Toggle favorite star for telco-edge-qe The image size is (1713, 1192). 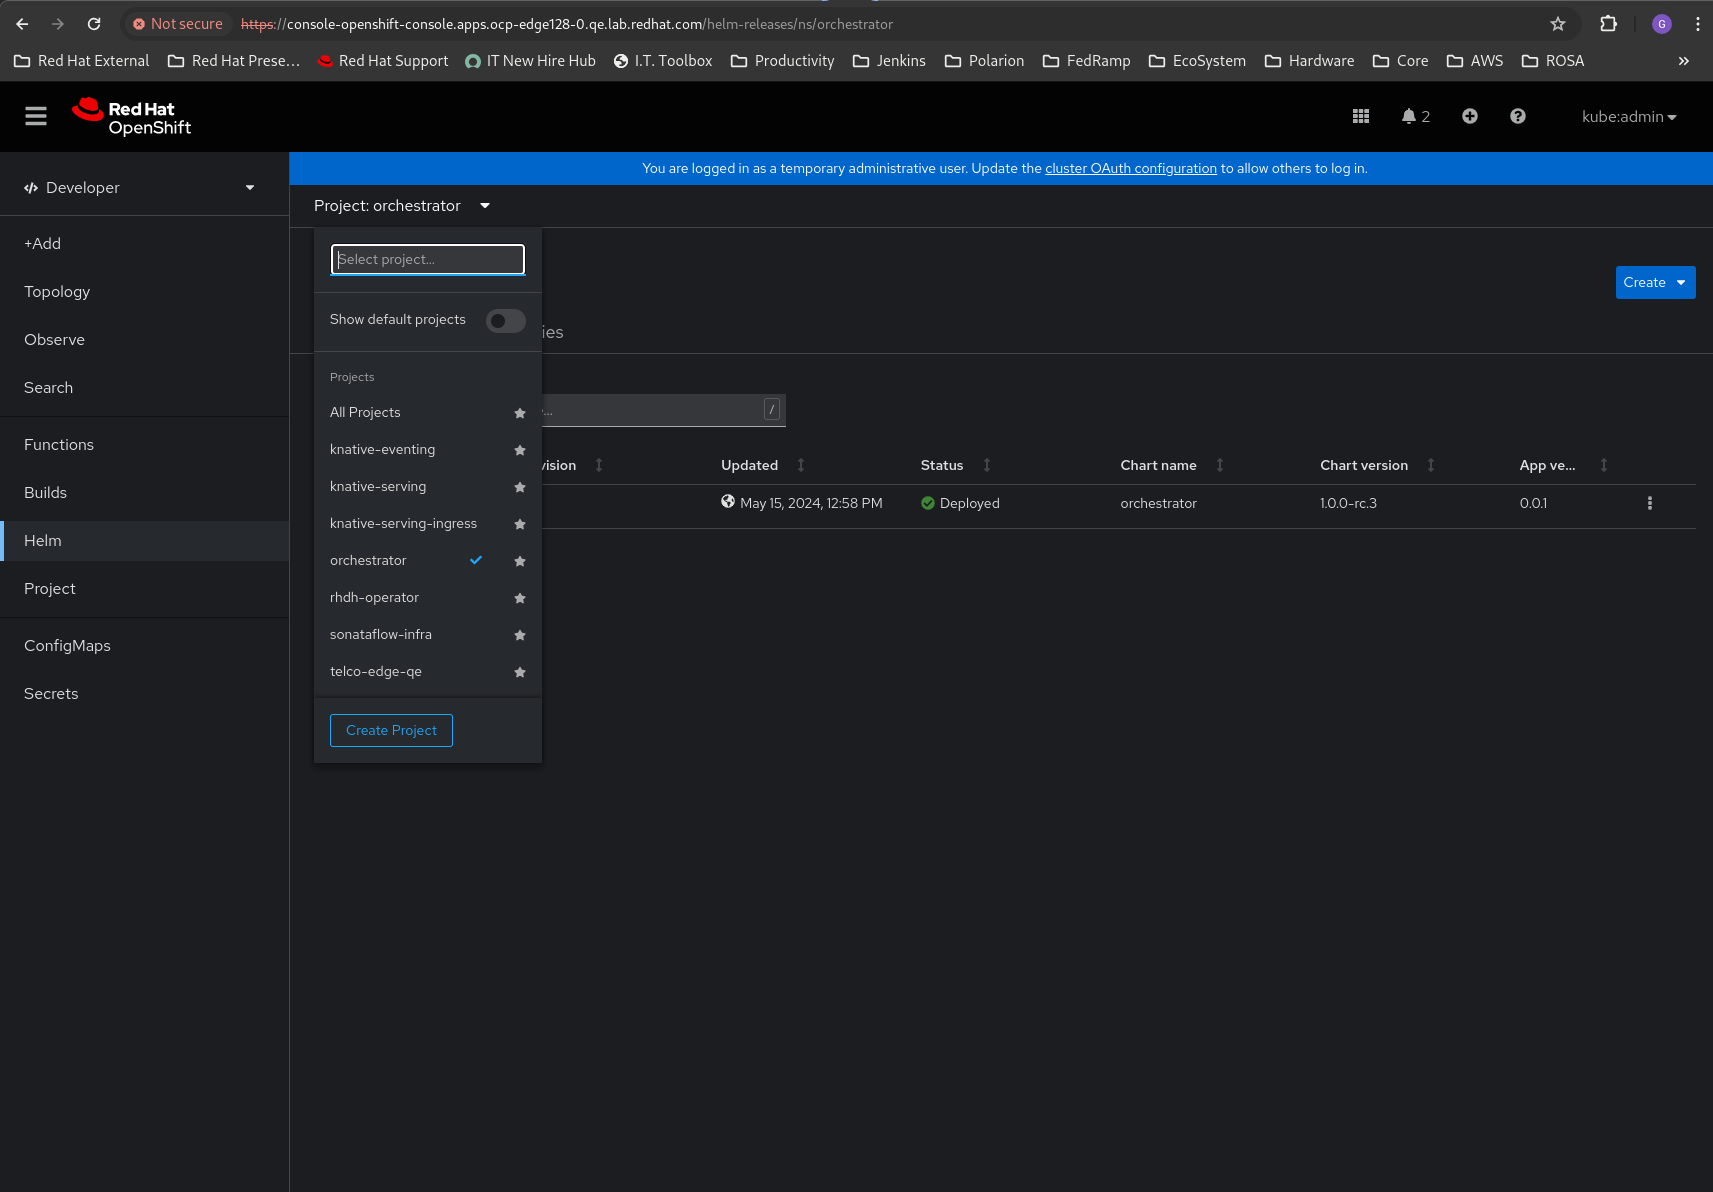[x=520, y=673]
